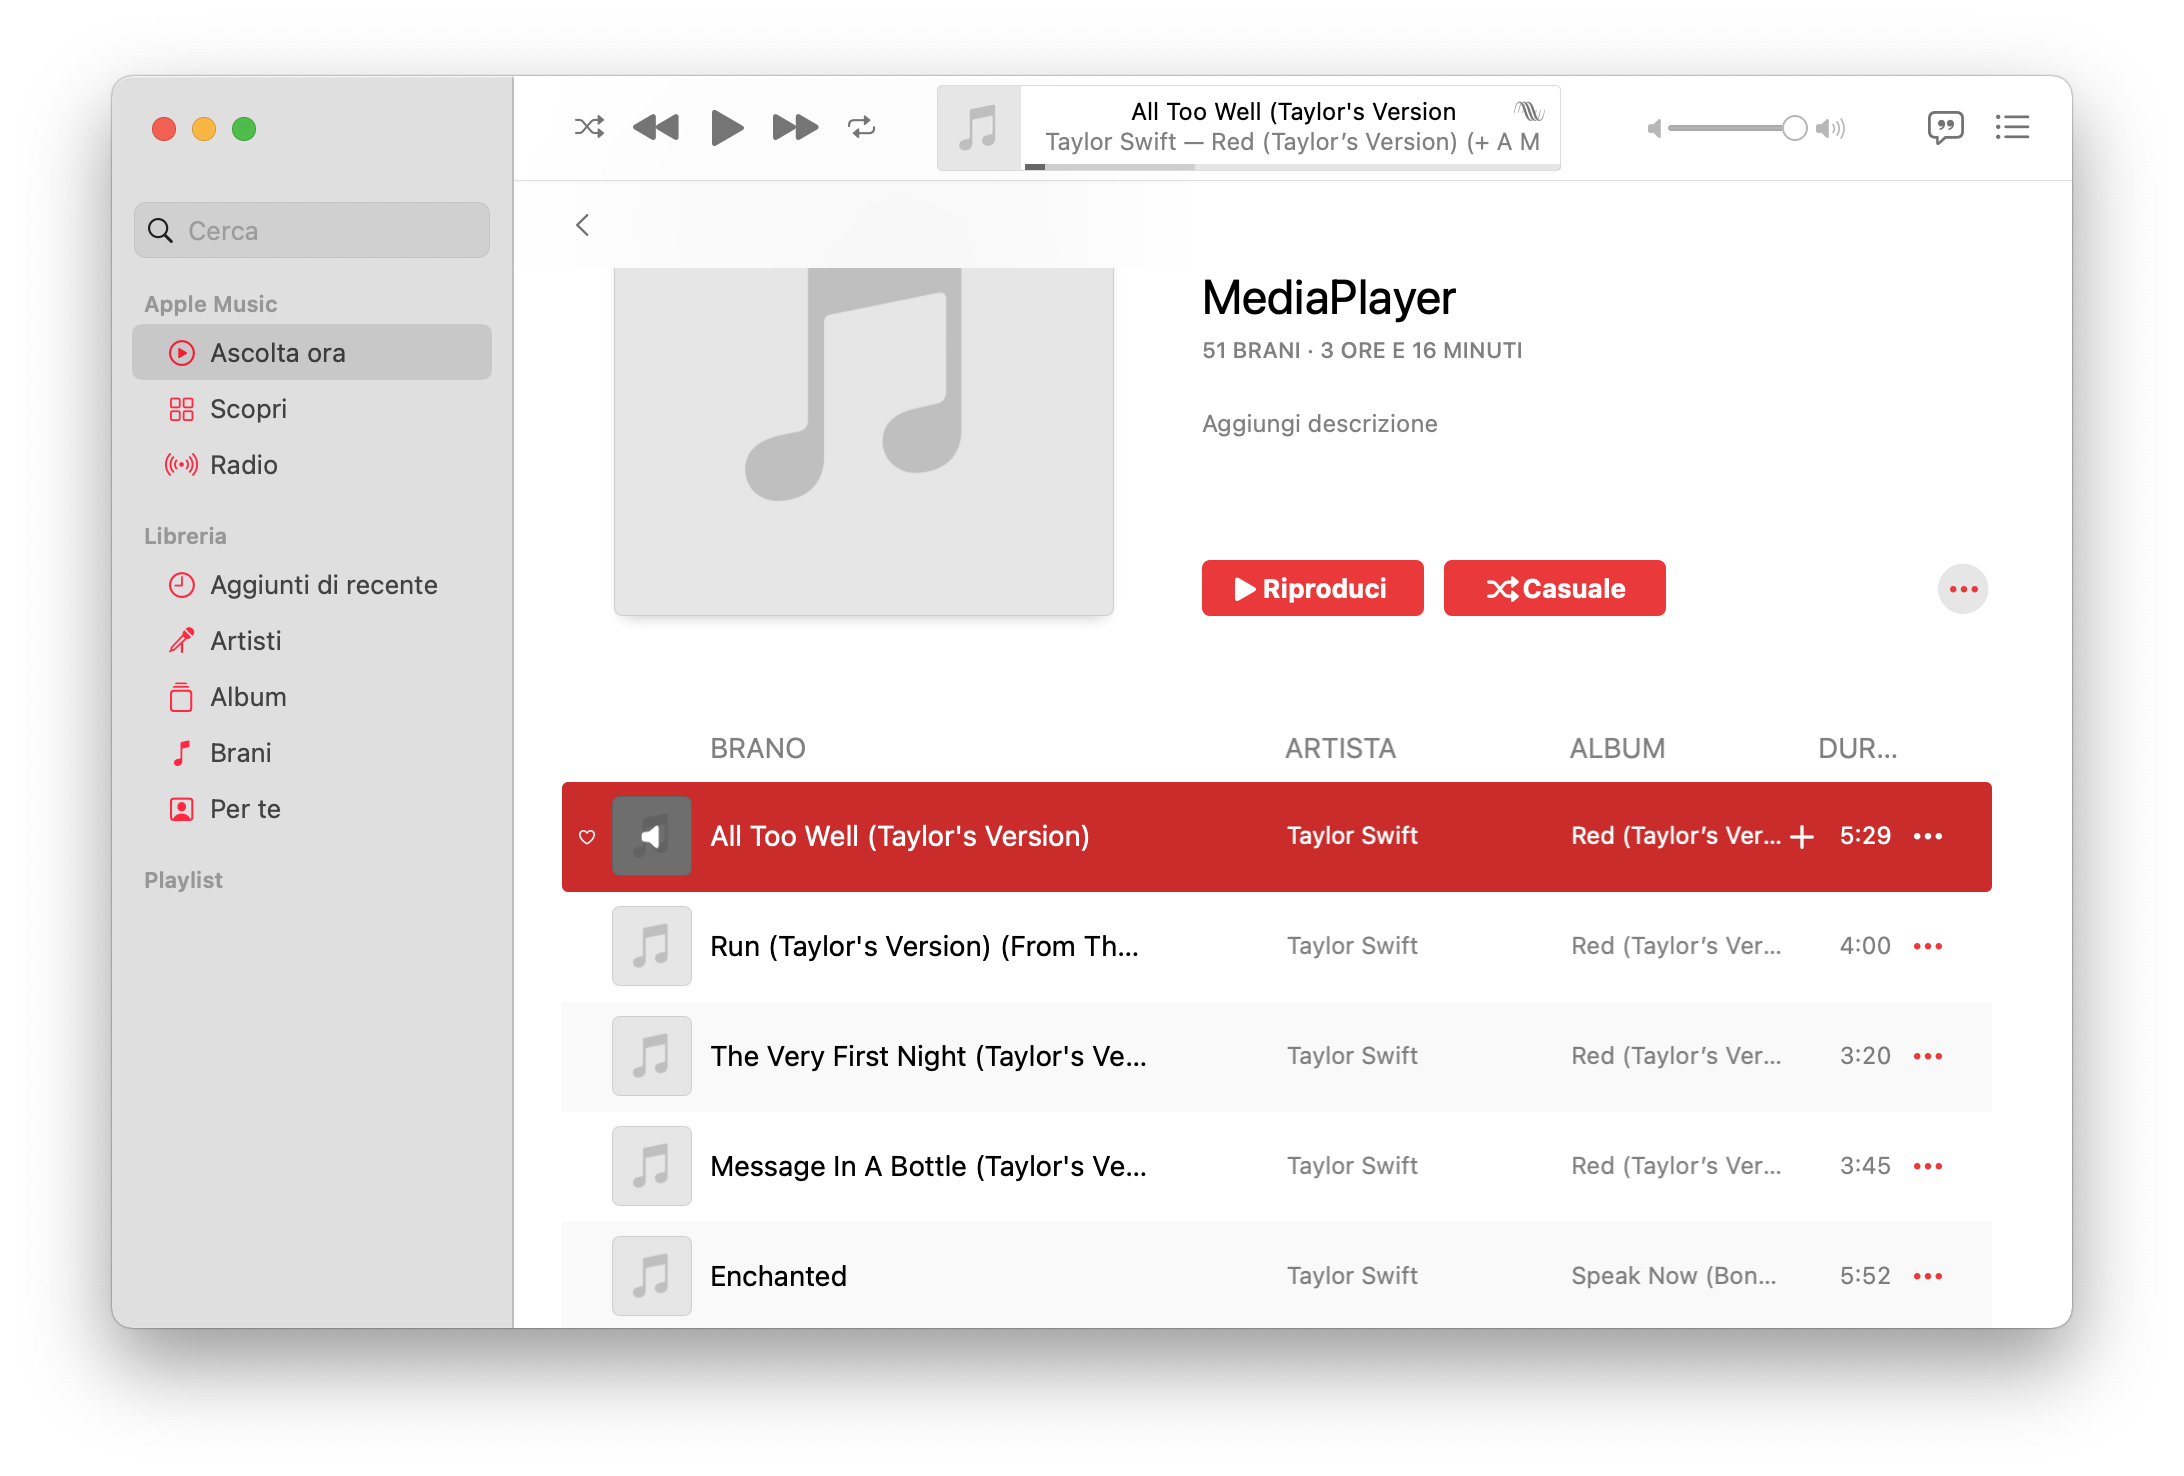Open more options for Enchanted row
This screenshot has width=2184, height=1476.
pyautogui.click(x=1928, y=1276)
